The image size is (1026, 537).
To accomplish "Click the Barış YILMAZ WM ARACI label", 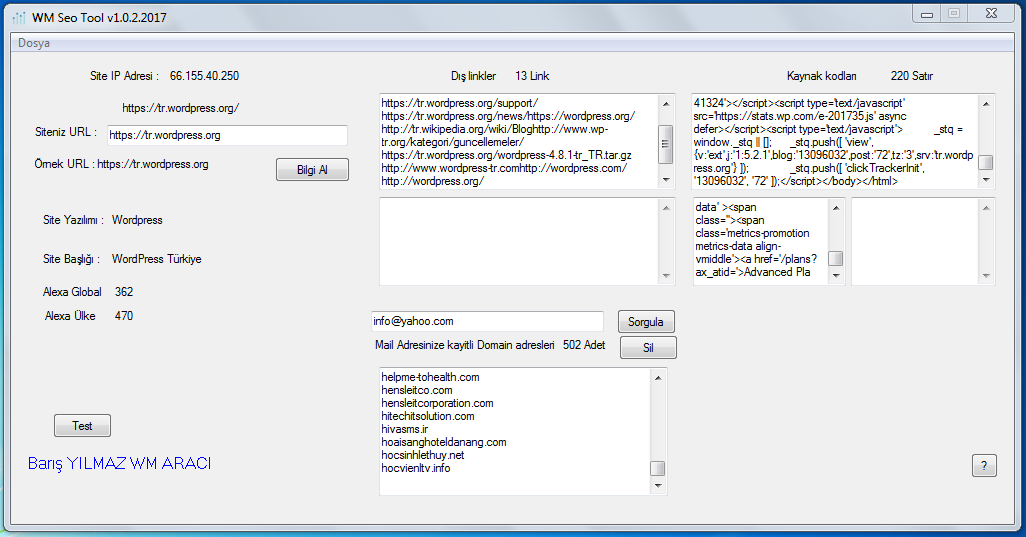I will [120, 464].
